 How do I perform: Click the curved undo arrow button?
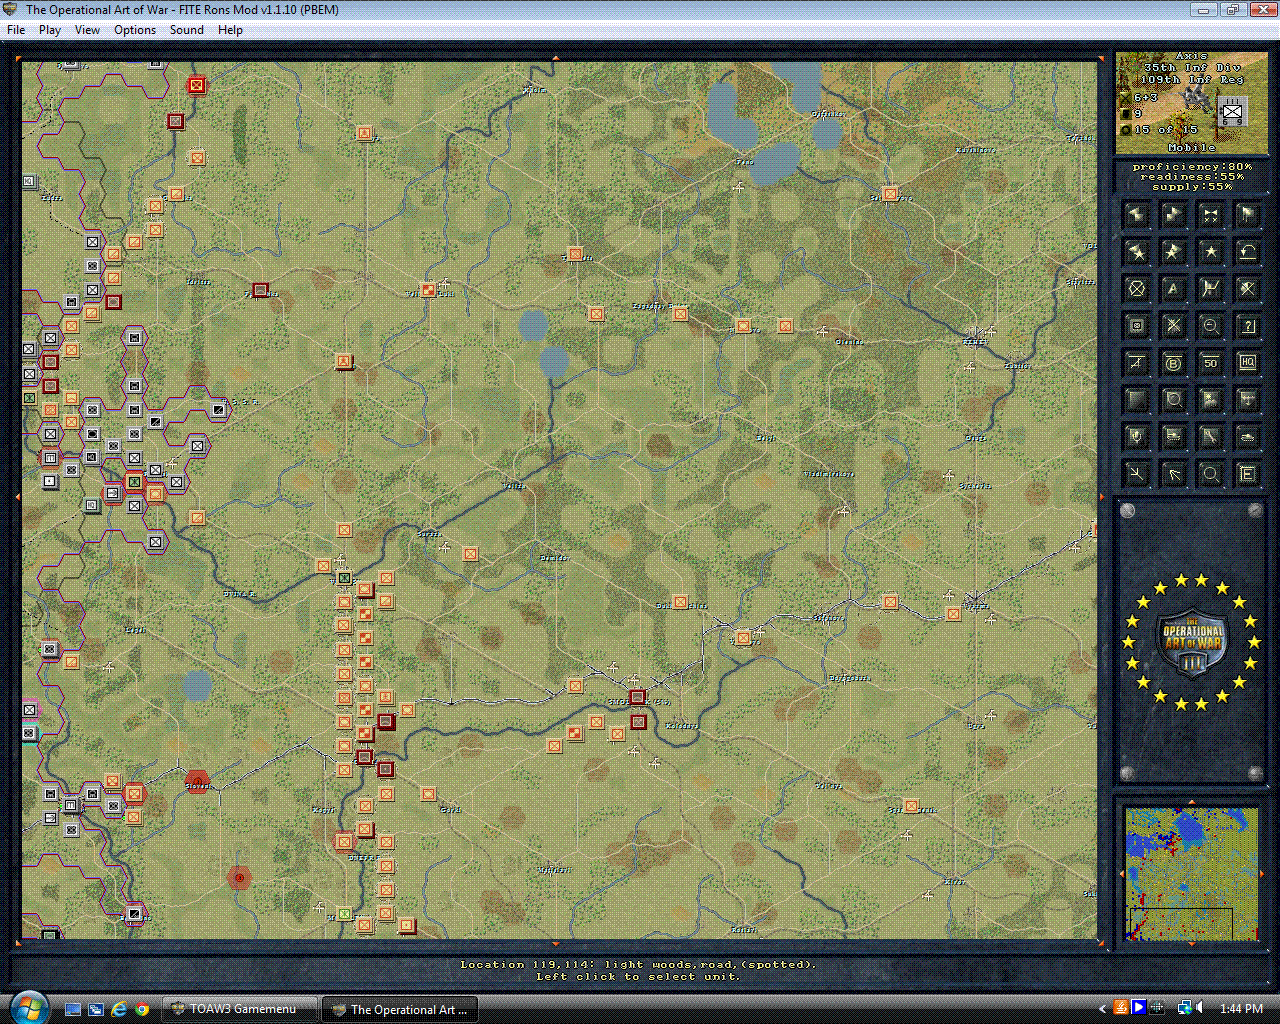(1247, 252)
